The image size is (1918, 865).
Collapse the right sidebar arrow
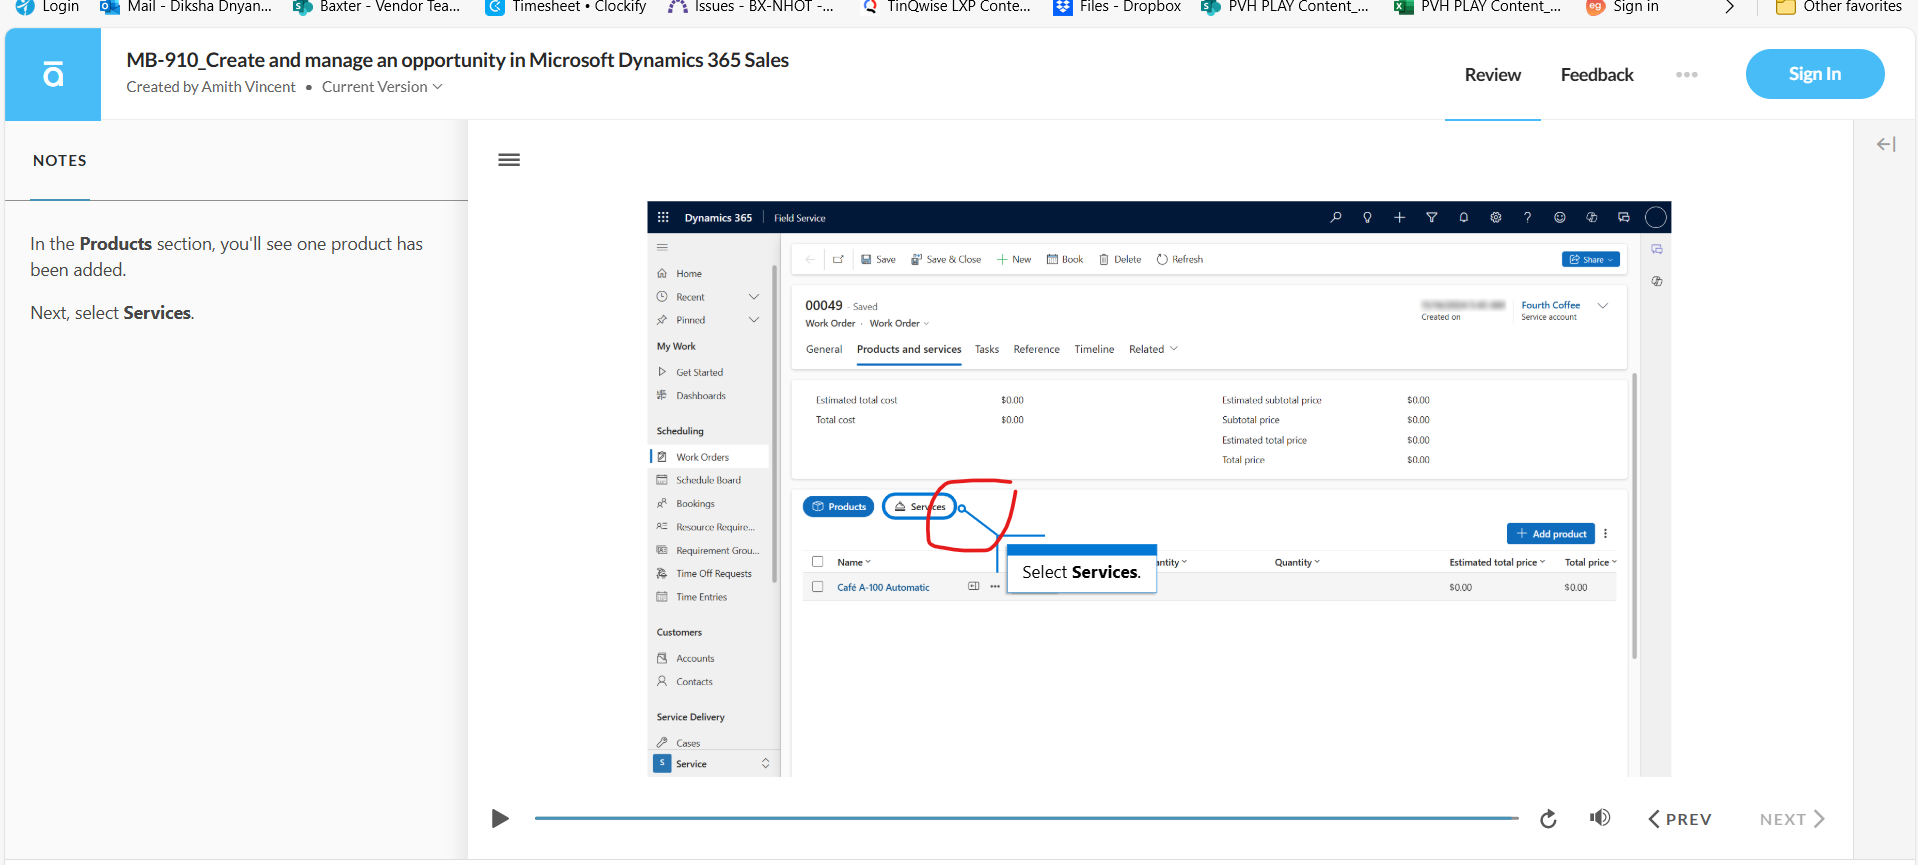click(1886, 145)
